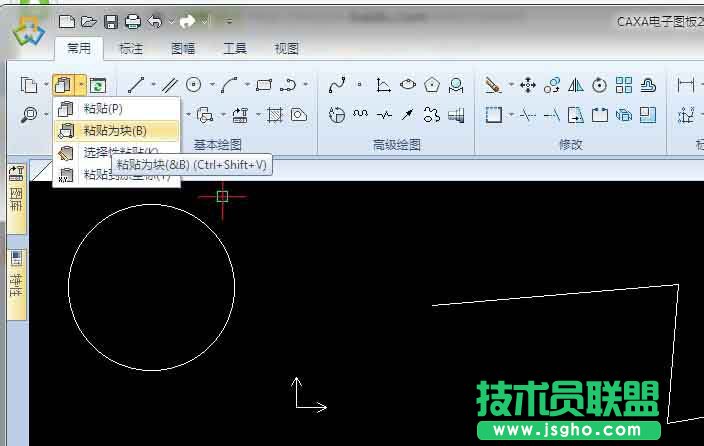704x446 pixels.
Task: Select the Wave line tool
Action: [361, 114]
